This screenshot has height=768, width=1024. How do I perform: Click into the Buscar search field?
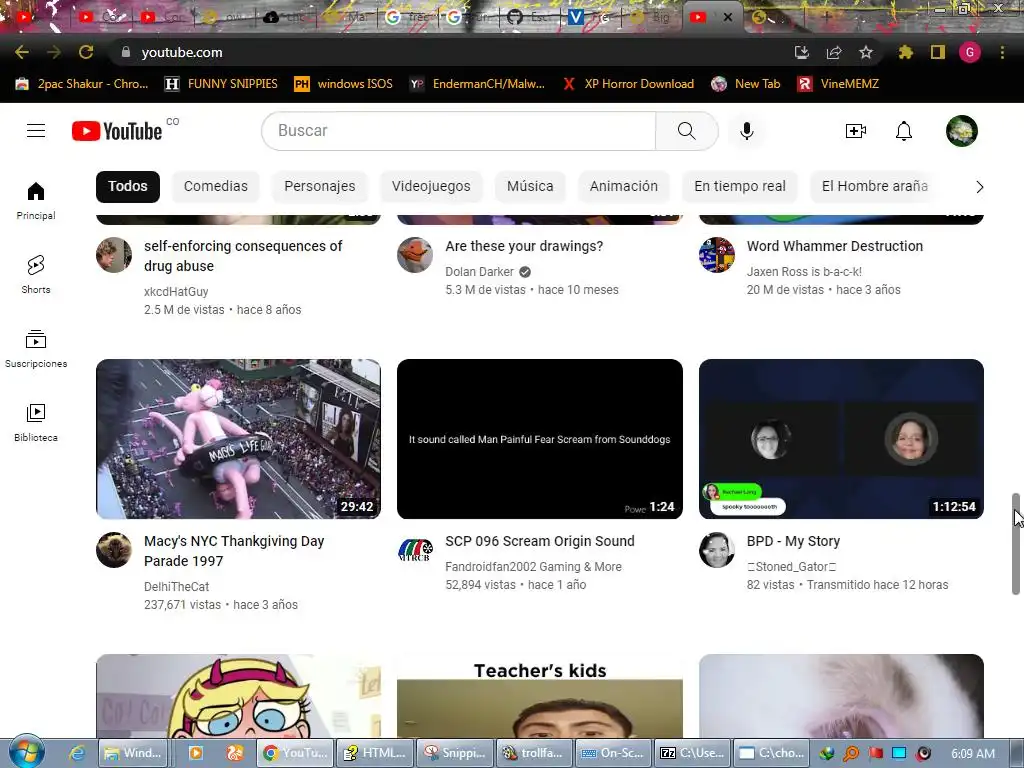coord(458,131)
